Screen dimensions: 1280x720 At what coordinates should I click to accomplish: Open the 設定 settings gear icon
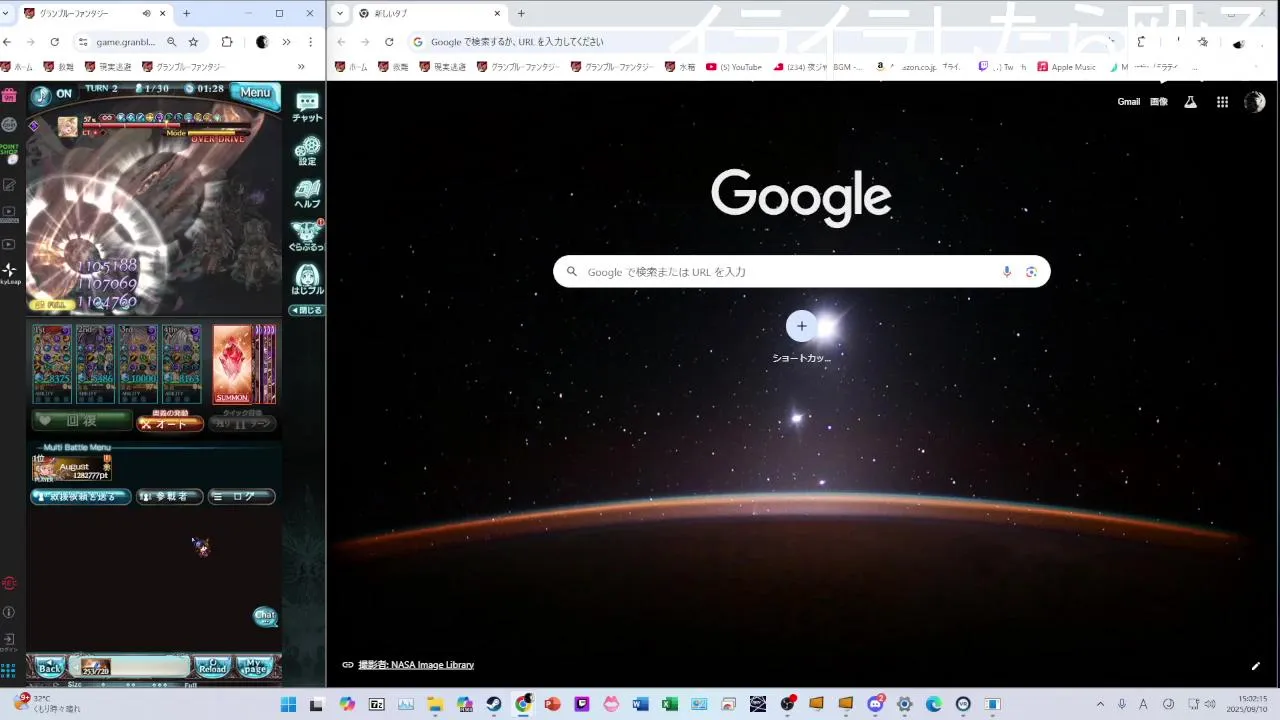(307, 151)
